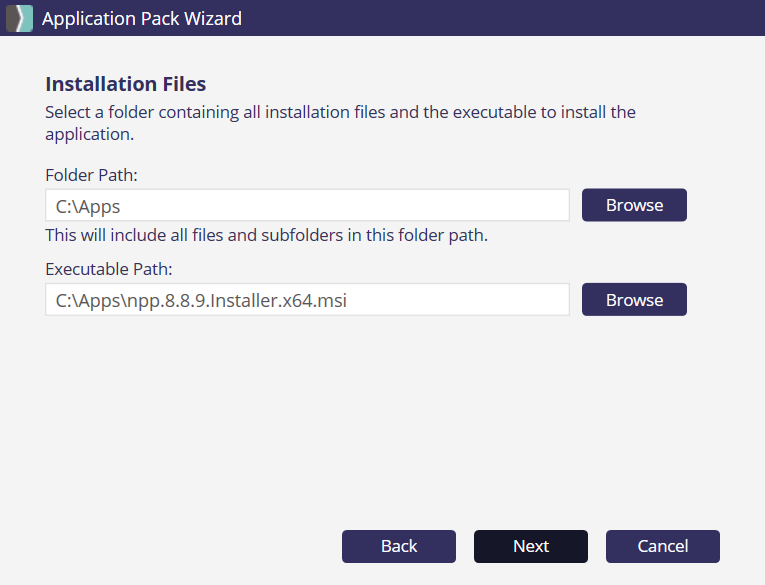Click the empty title bar area right of title
The width and height of the screenshot is (765, 585).
[x=500, y=18]
